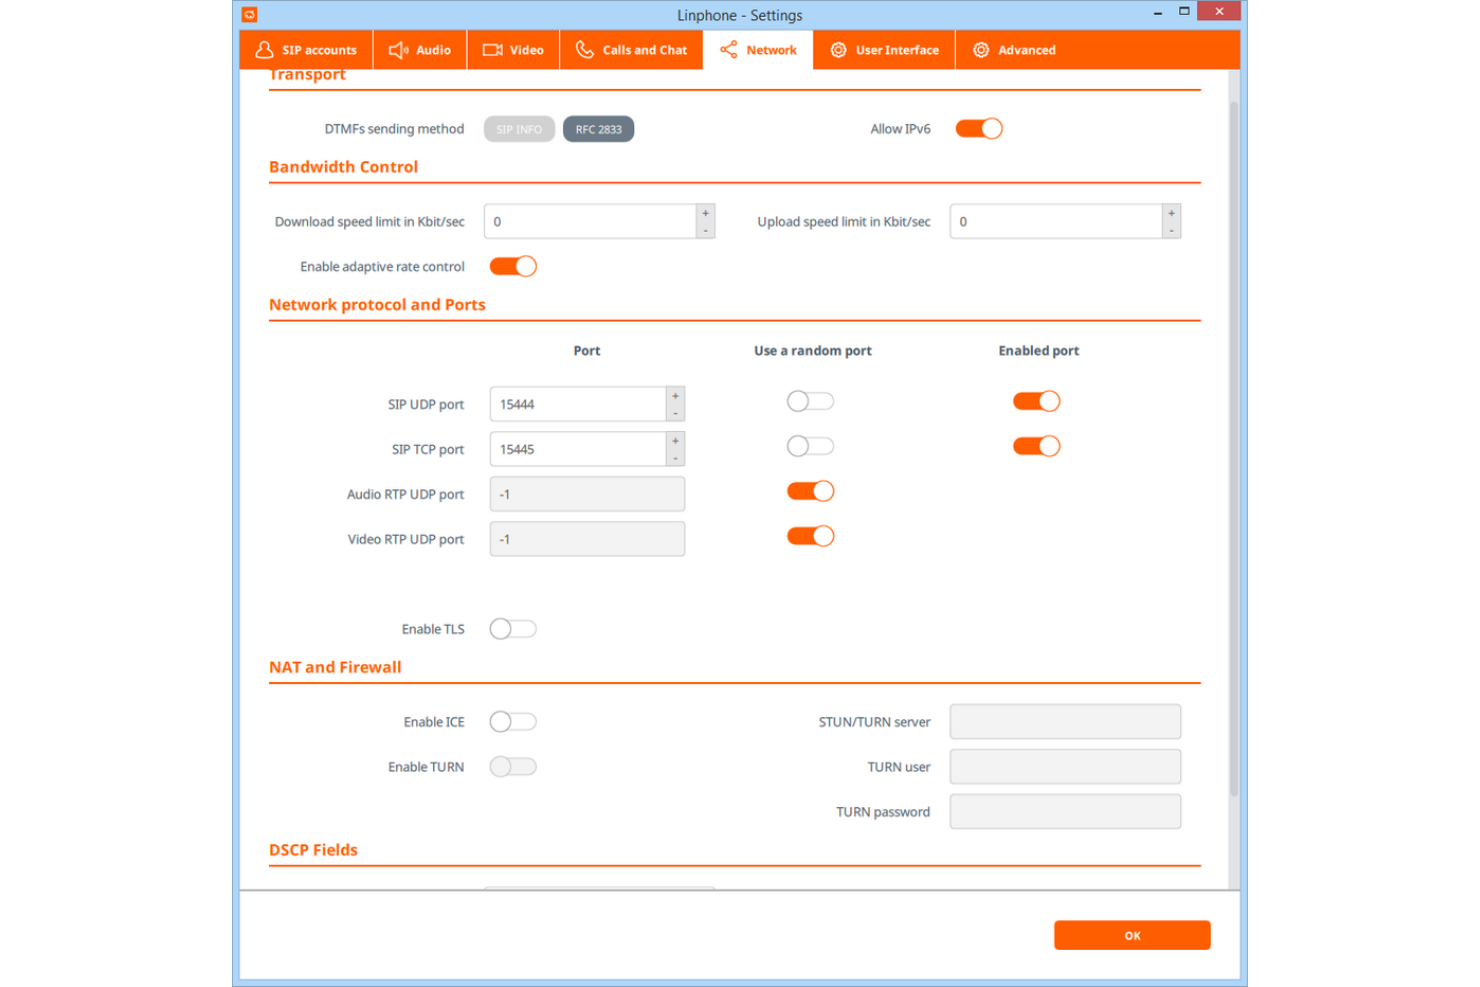Enable random port for SIP UDP
Image resolution: width=1480 pixels, height=987 pixels.
click(x=810, y=401)
